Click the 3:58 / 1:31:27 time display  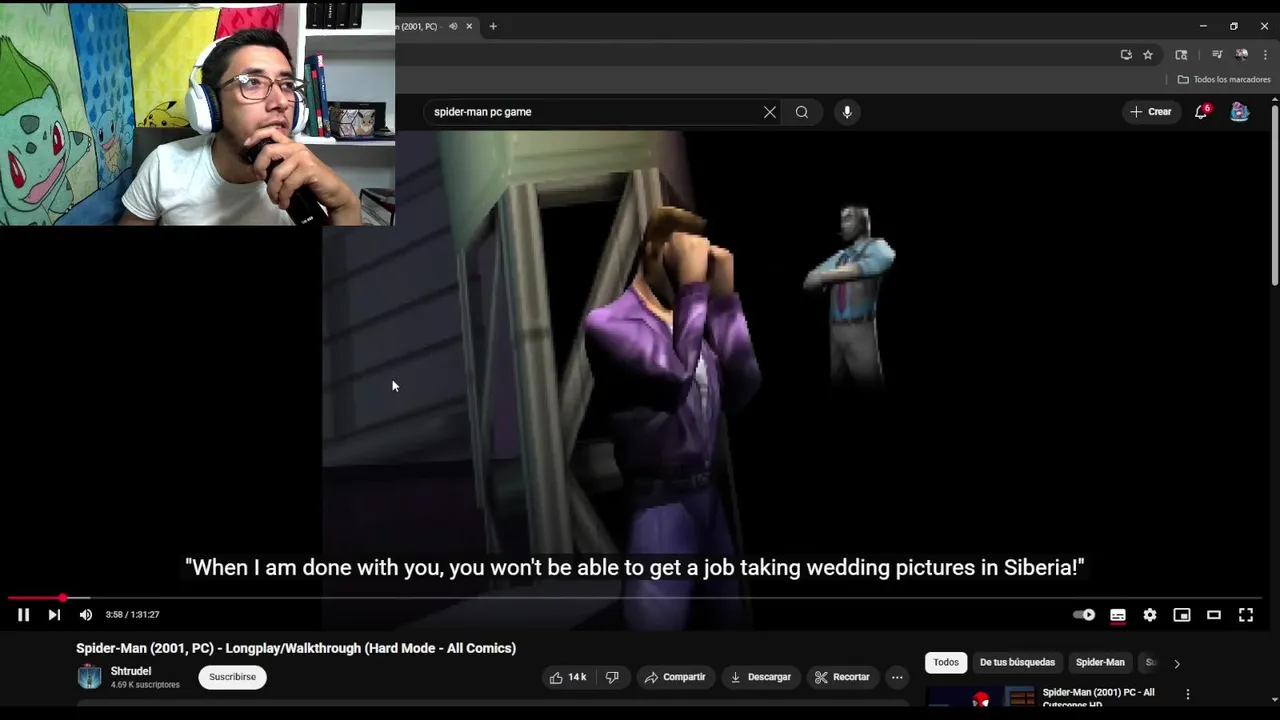pos(132,615)
